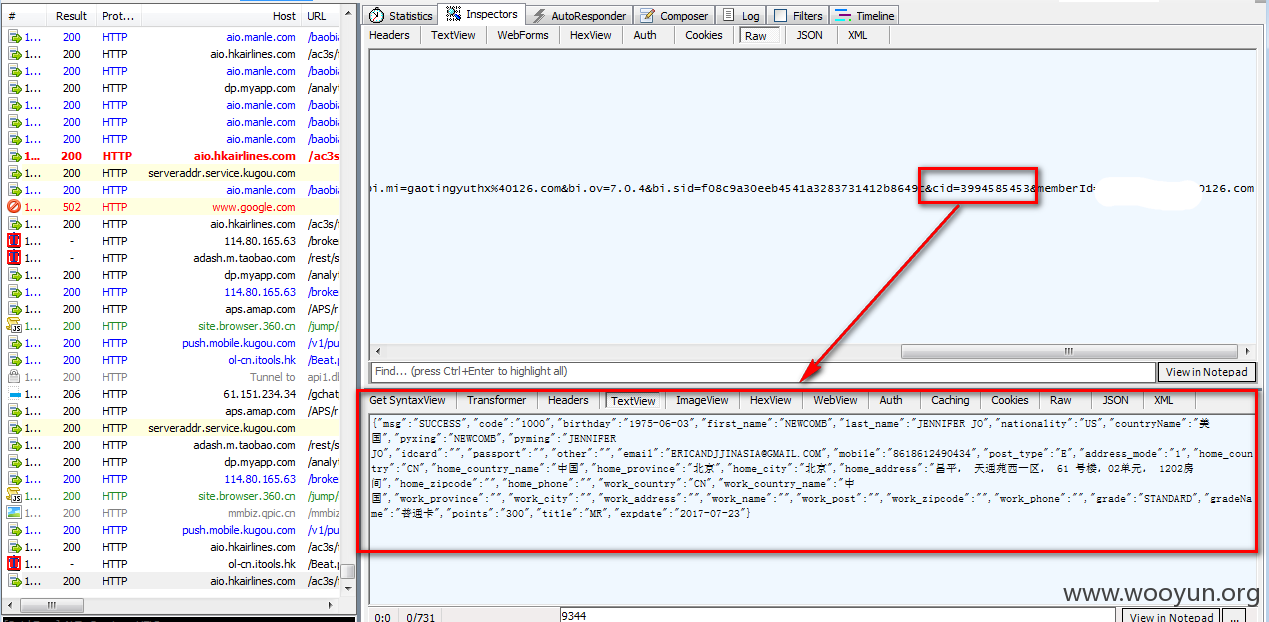This screenshot has width=1269, height=622.
Task: Open the AutoResponder tab
Action: (580, 16)
